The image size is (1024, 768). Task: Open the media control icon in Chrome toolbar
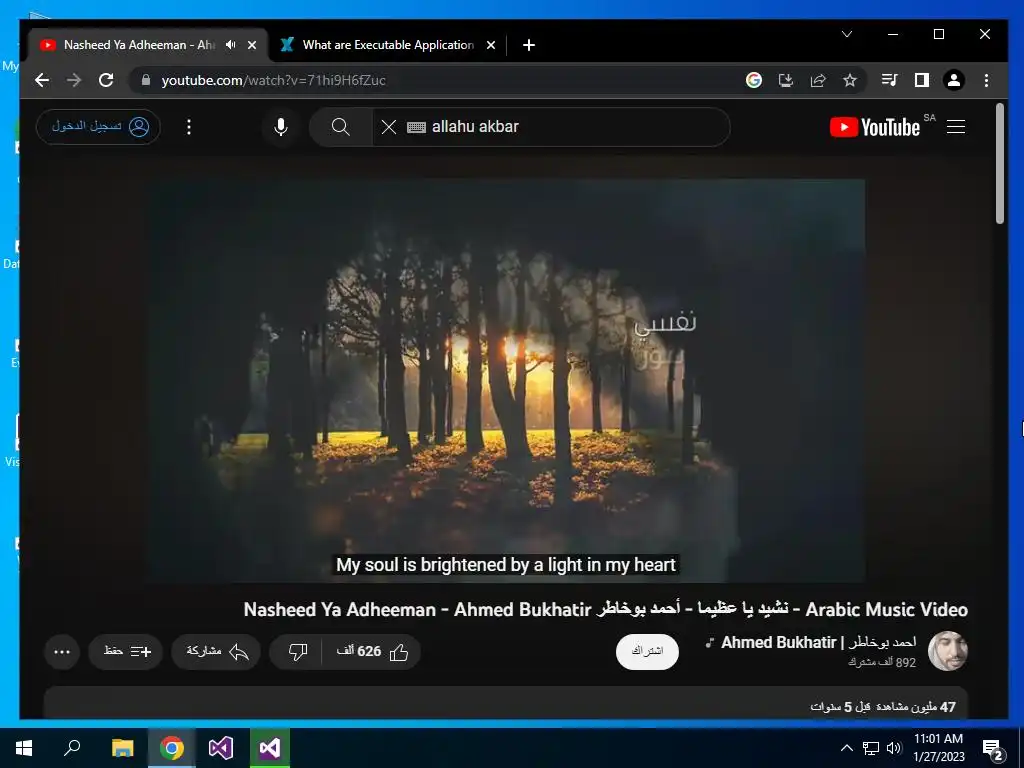(x=889, y=80)
